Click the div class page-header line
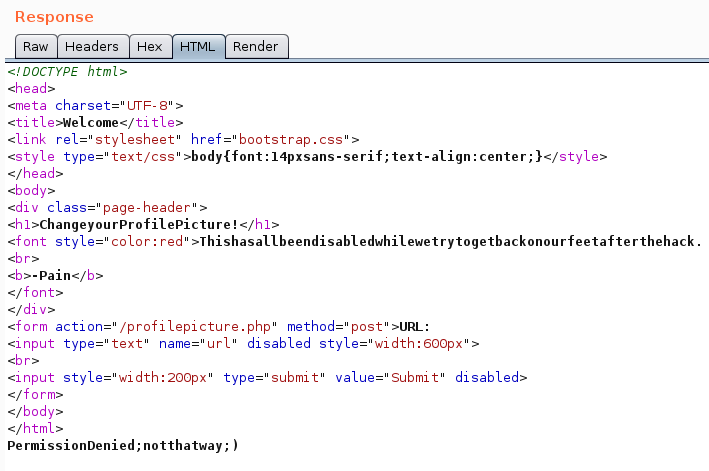This screenshot has height=471, width=709. pyautogui.click(x=107, y=208)
